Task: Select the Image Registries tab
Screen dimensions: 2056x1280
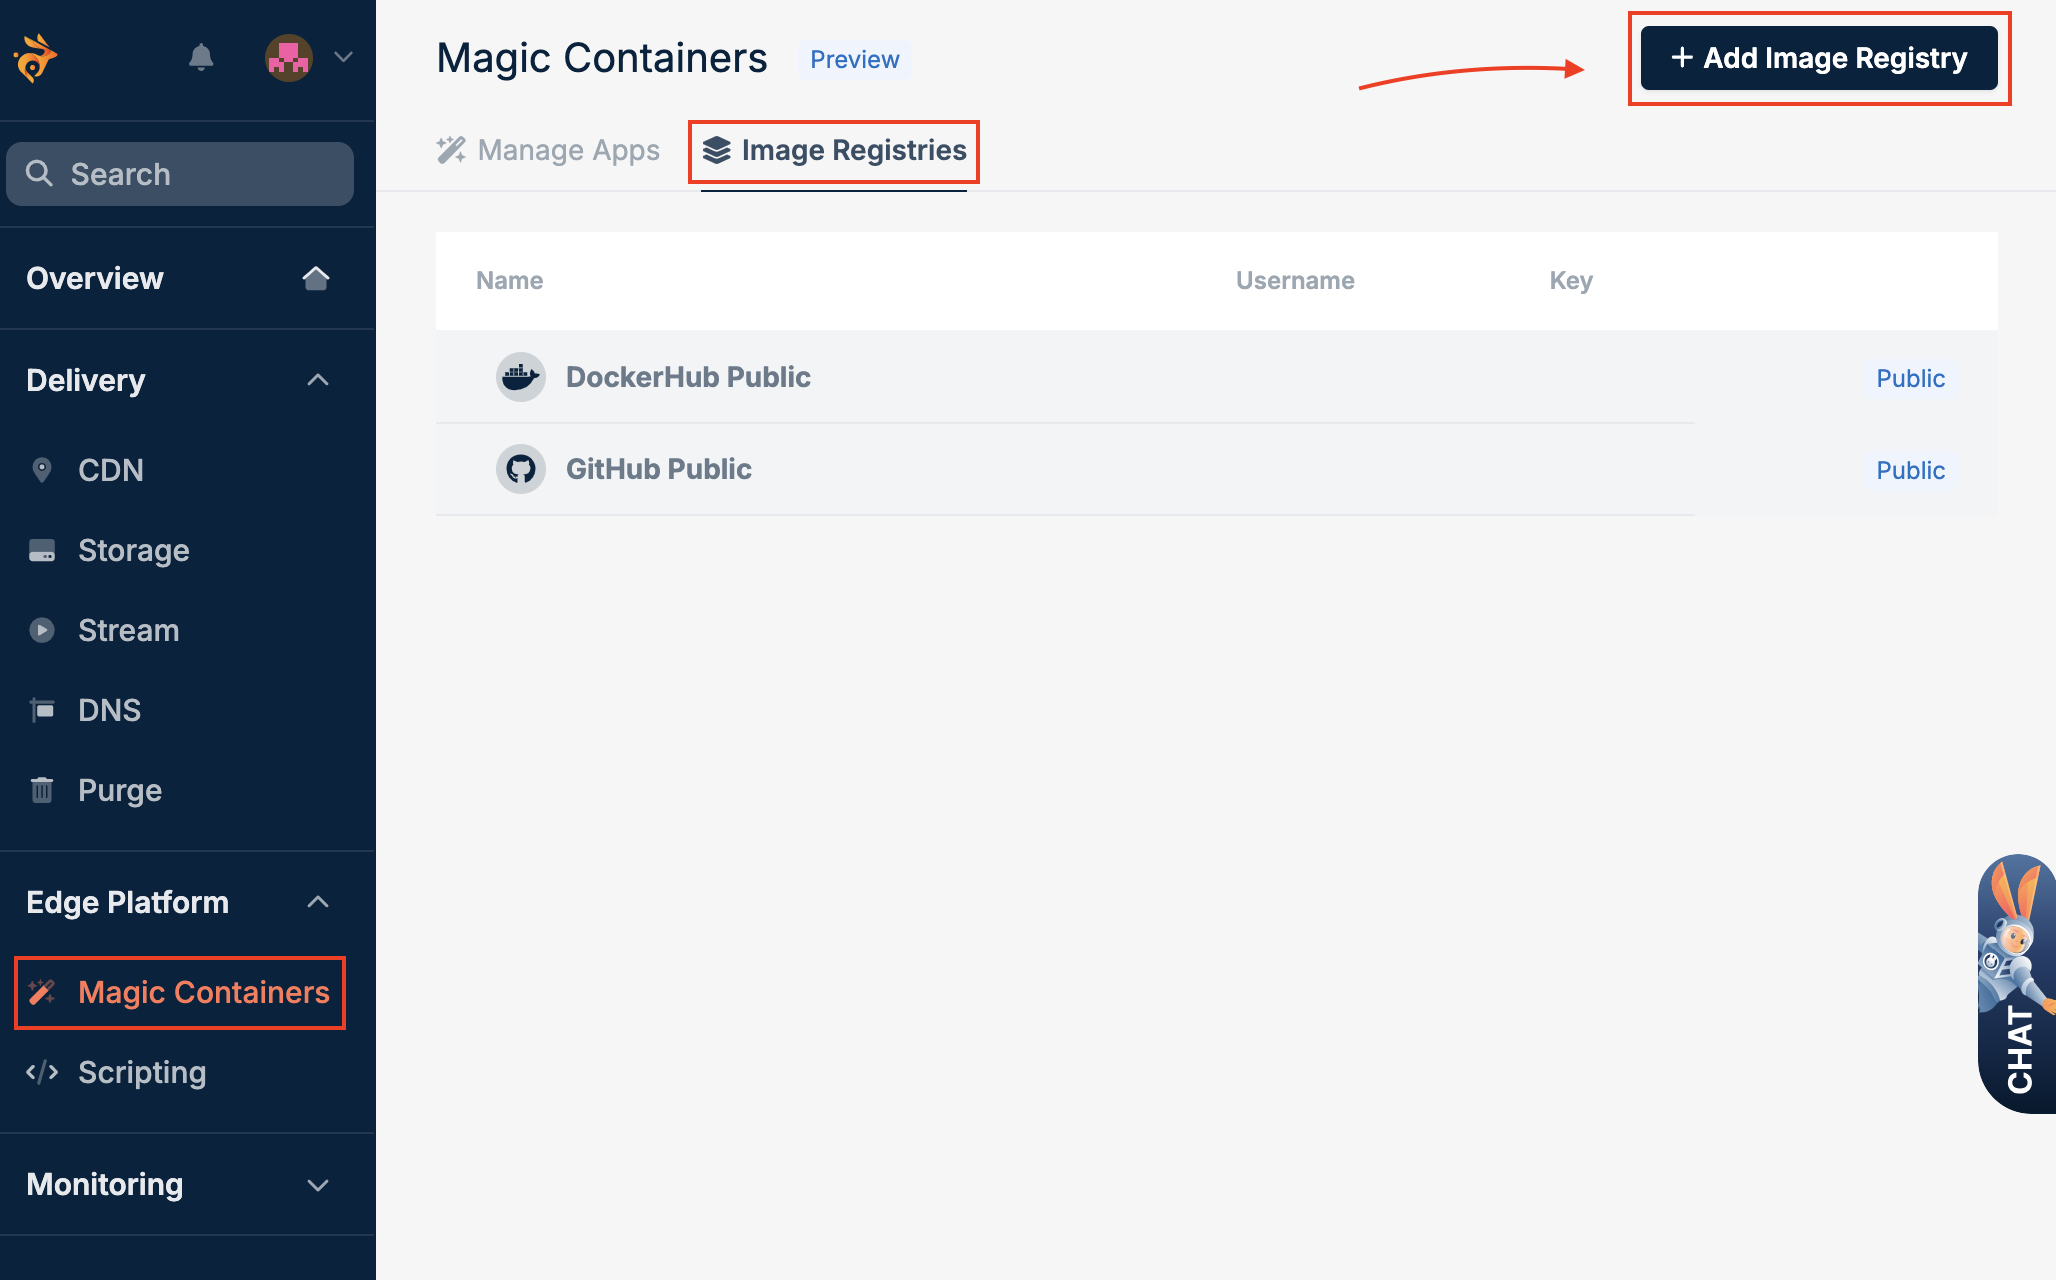Action: pos(834,150)
